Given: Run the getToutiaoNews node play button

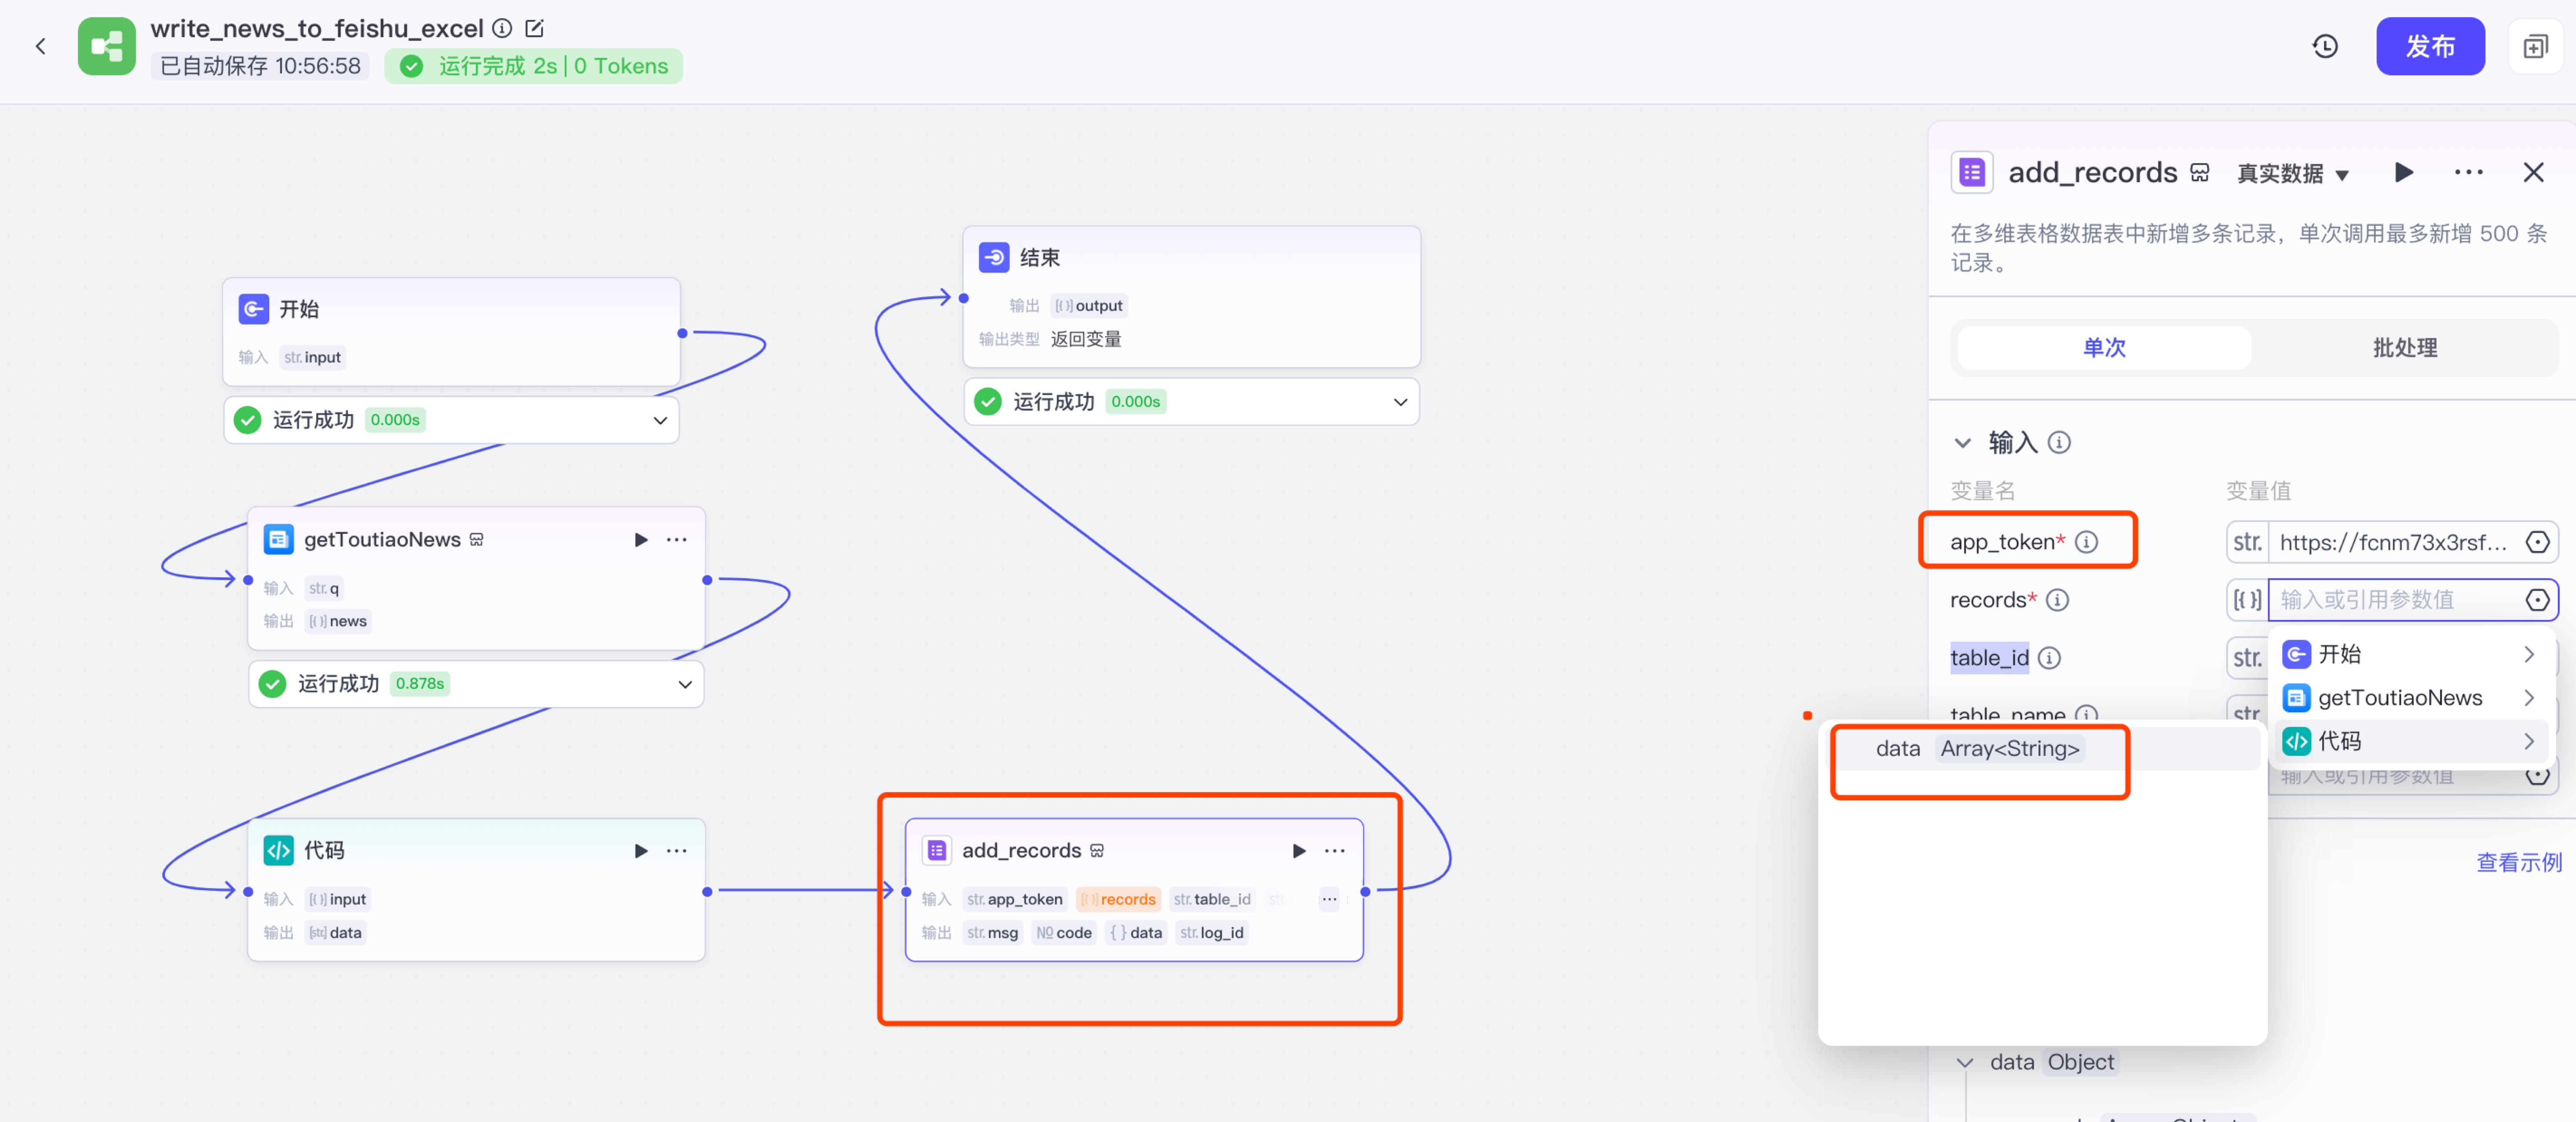Looking at the screenshot, I should [641, 540].
